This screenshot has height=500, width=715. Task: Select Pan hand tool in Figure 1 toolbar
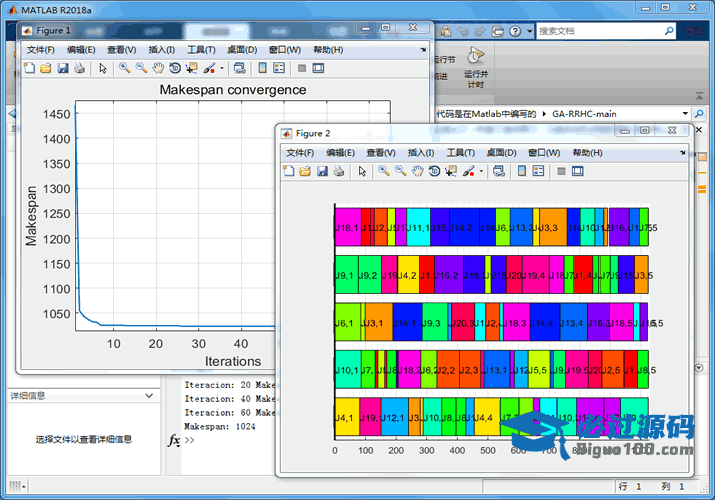tap(158, 68)
